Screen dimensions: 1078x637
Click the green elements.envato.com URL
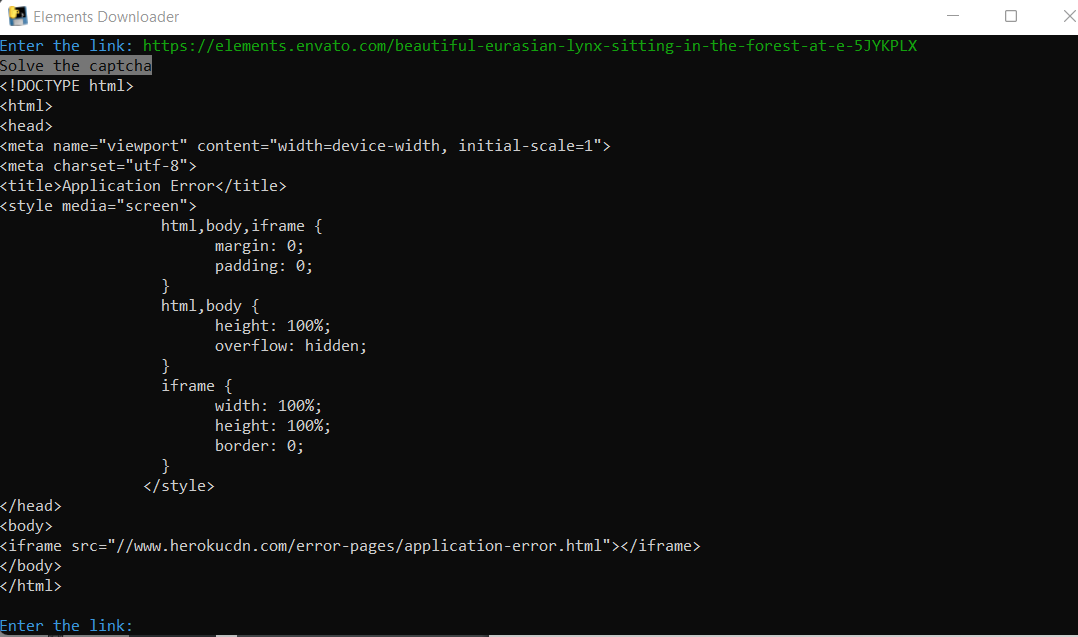[x=530, y=46]
